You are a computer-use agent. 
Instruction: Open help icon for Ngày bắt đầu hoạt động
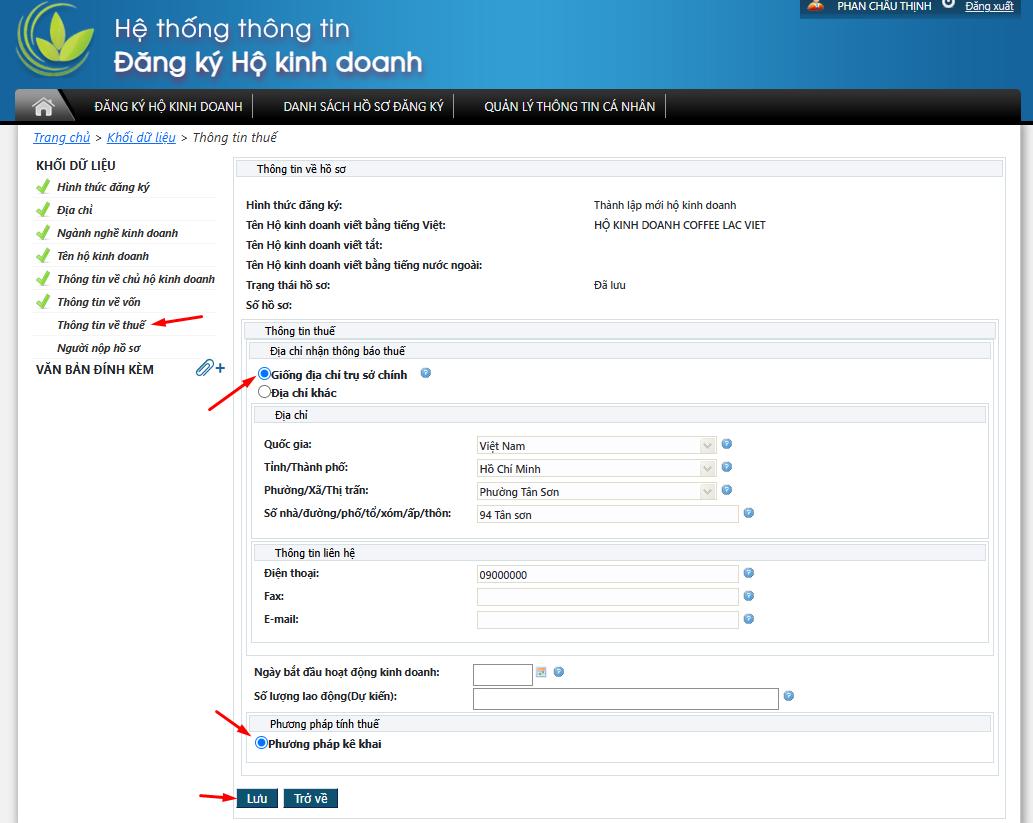pyautogui.click(x=559, y=672)
